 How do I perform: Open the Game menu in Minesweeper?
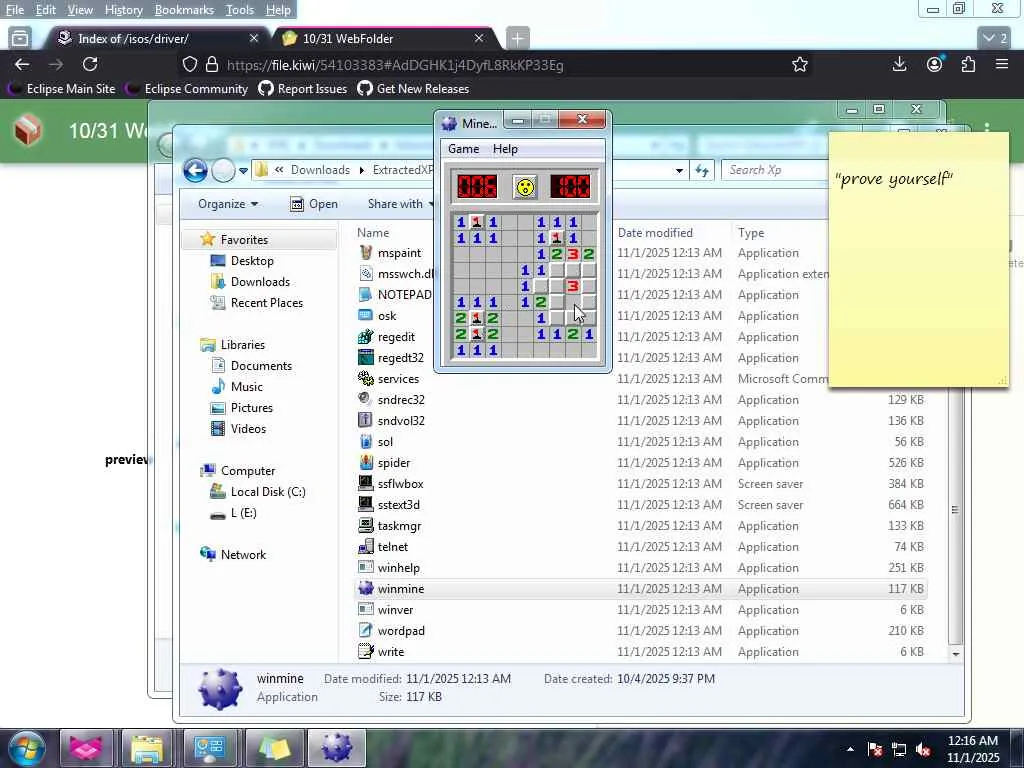(464, 149)
